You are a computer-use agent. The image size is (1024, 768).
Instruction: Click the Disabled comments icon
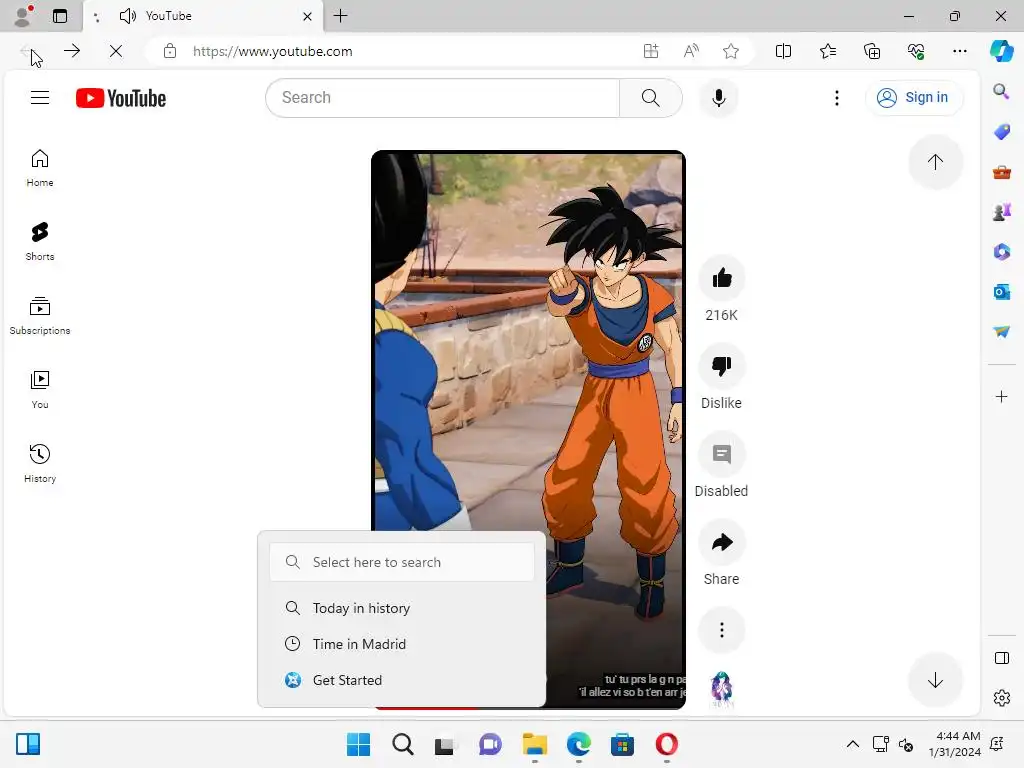(x=722, y=455)
